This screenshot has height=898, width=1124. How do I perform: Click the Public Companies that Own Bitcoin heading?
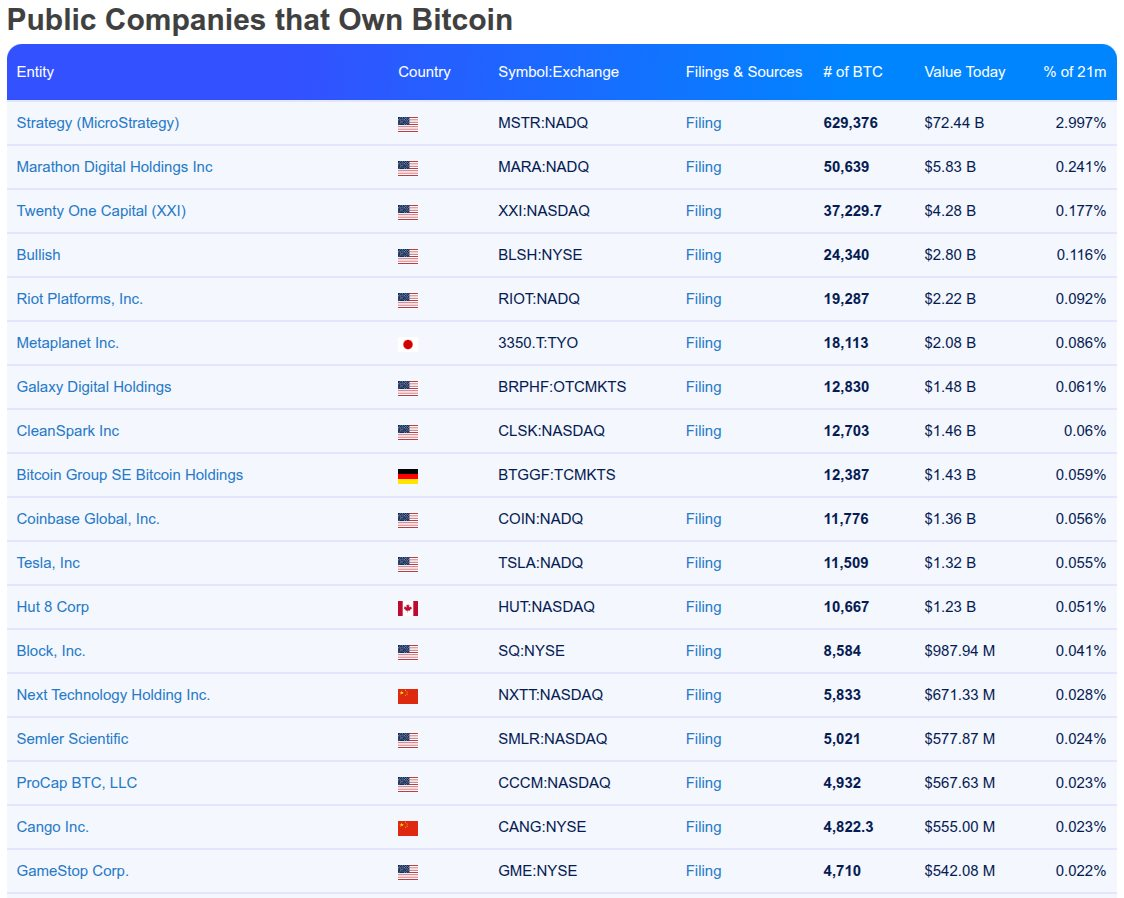pyautogui.click(x=260, y=19)
